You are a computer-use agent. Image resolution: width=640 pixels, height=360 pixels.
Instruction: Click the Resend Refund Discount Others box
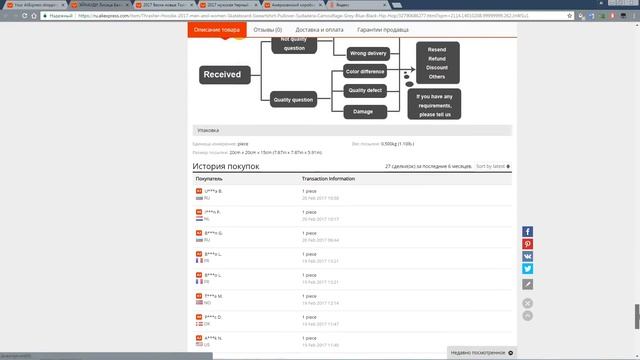[x=438, y=63]
